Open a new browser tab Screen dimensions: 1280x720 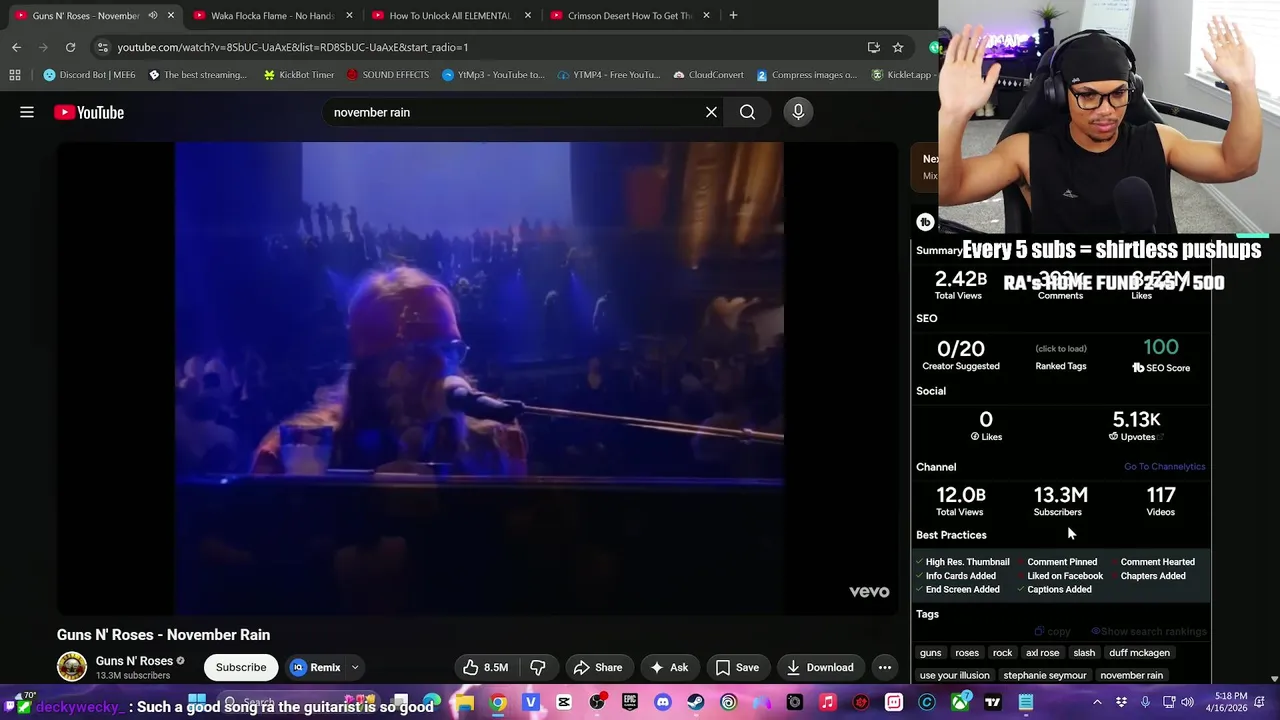click(x=733, y=15)
